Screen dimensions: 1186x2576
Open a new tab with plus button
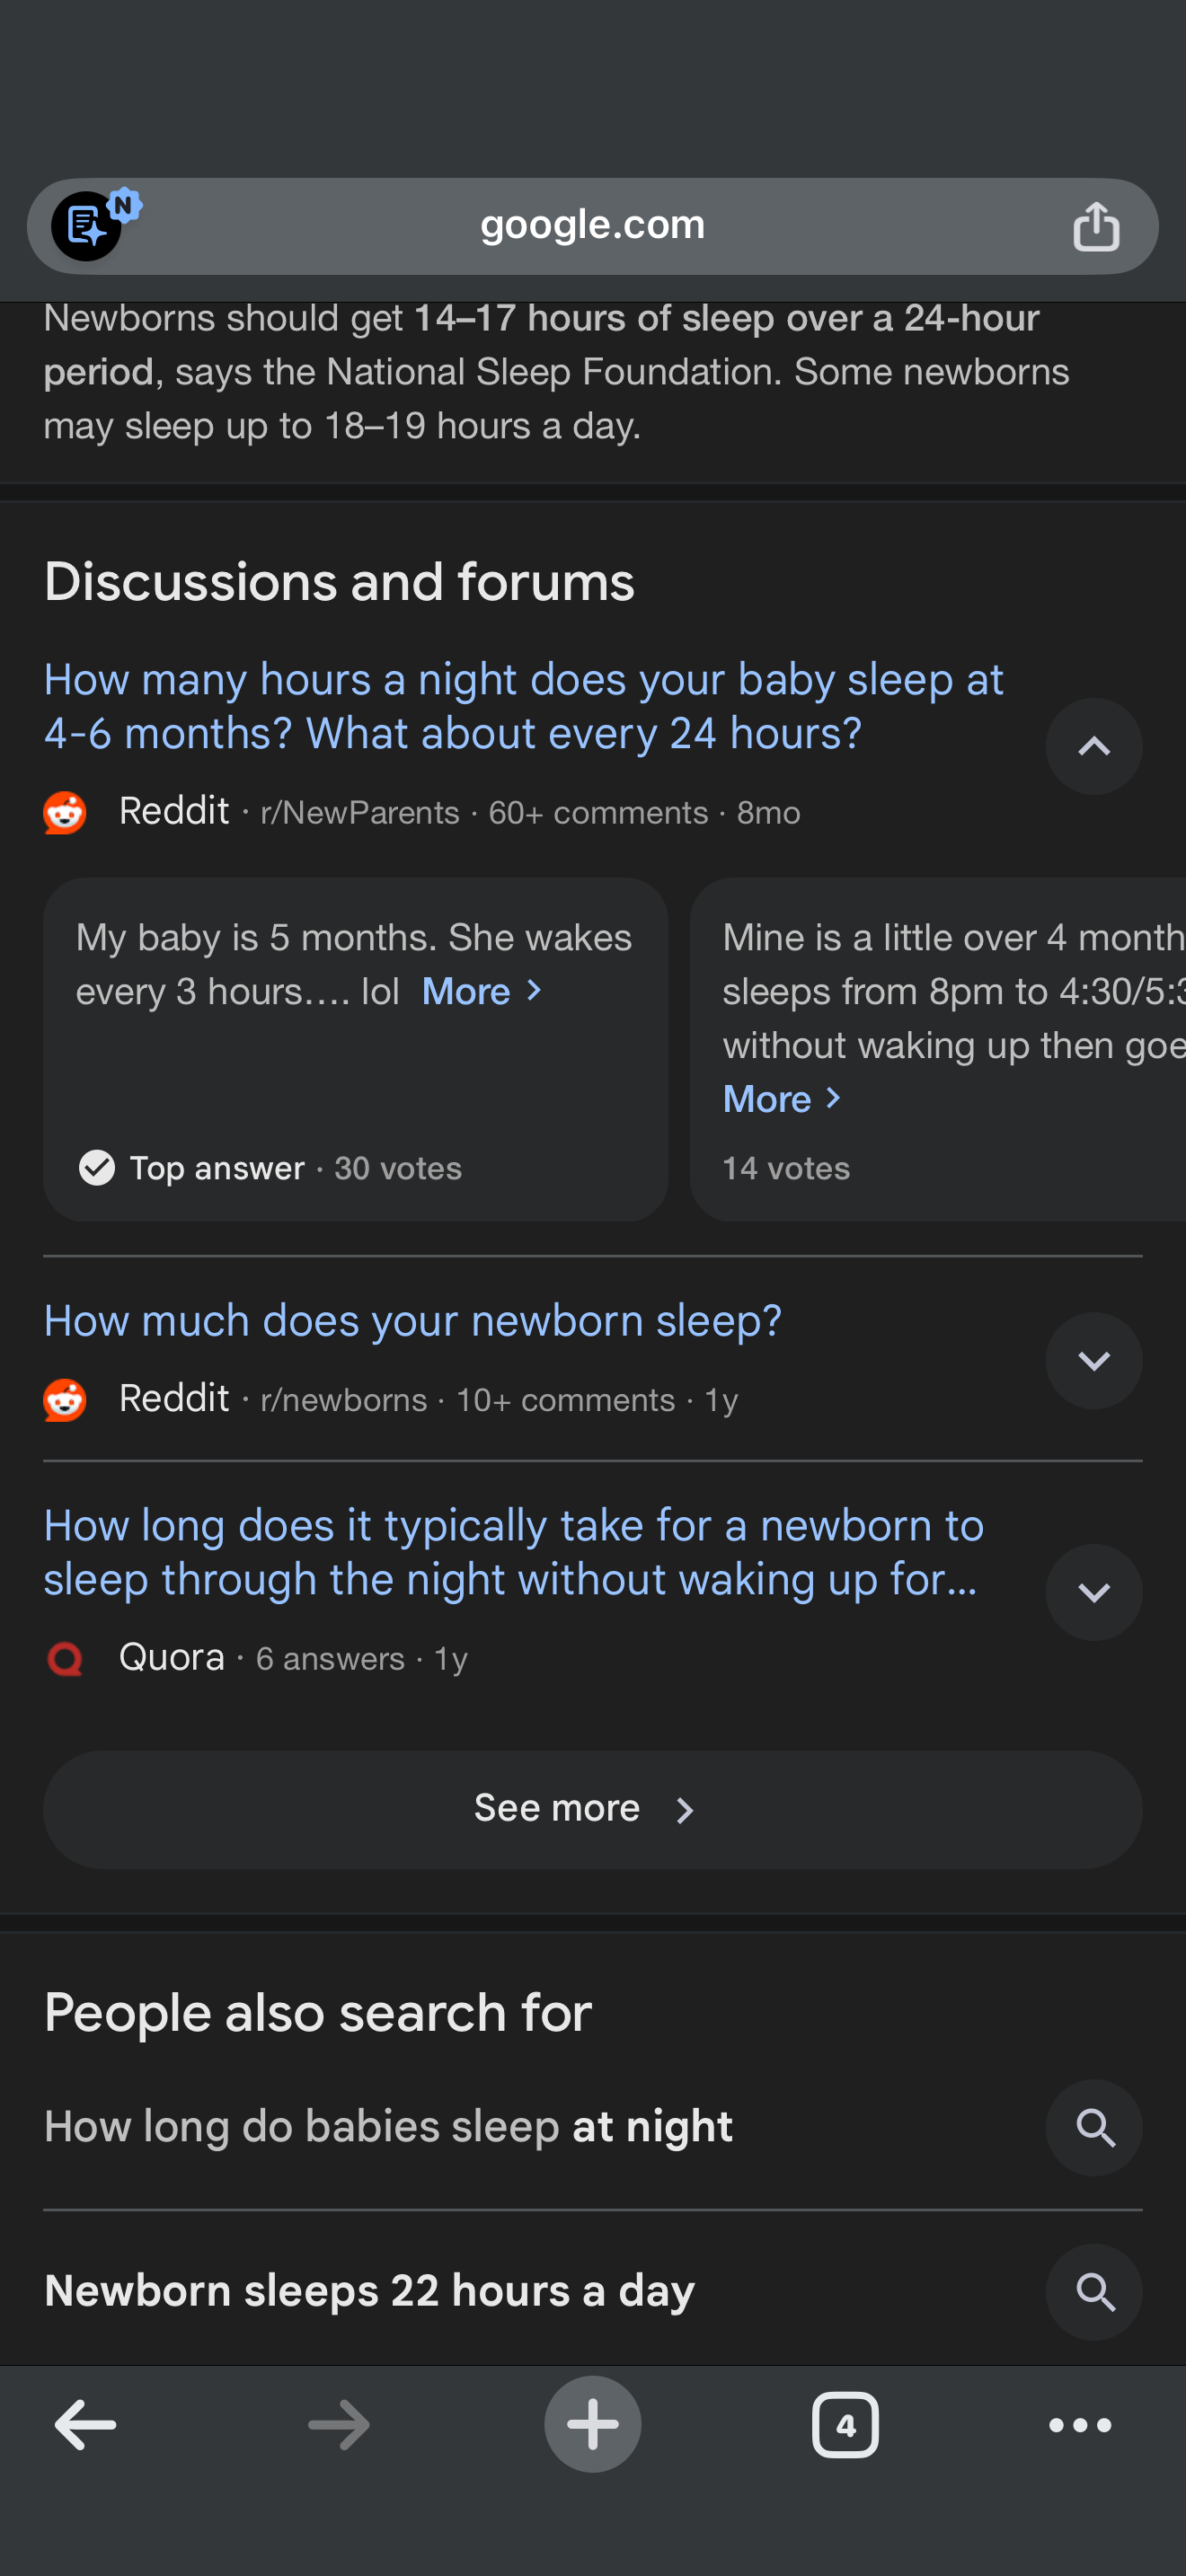(x=592, y=2424)
